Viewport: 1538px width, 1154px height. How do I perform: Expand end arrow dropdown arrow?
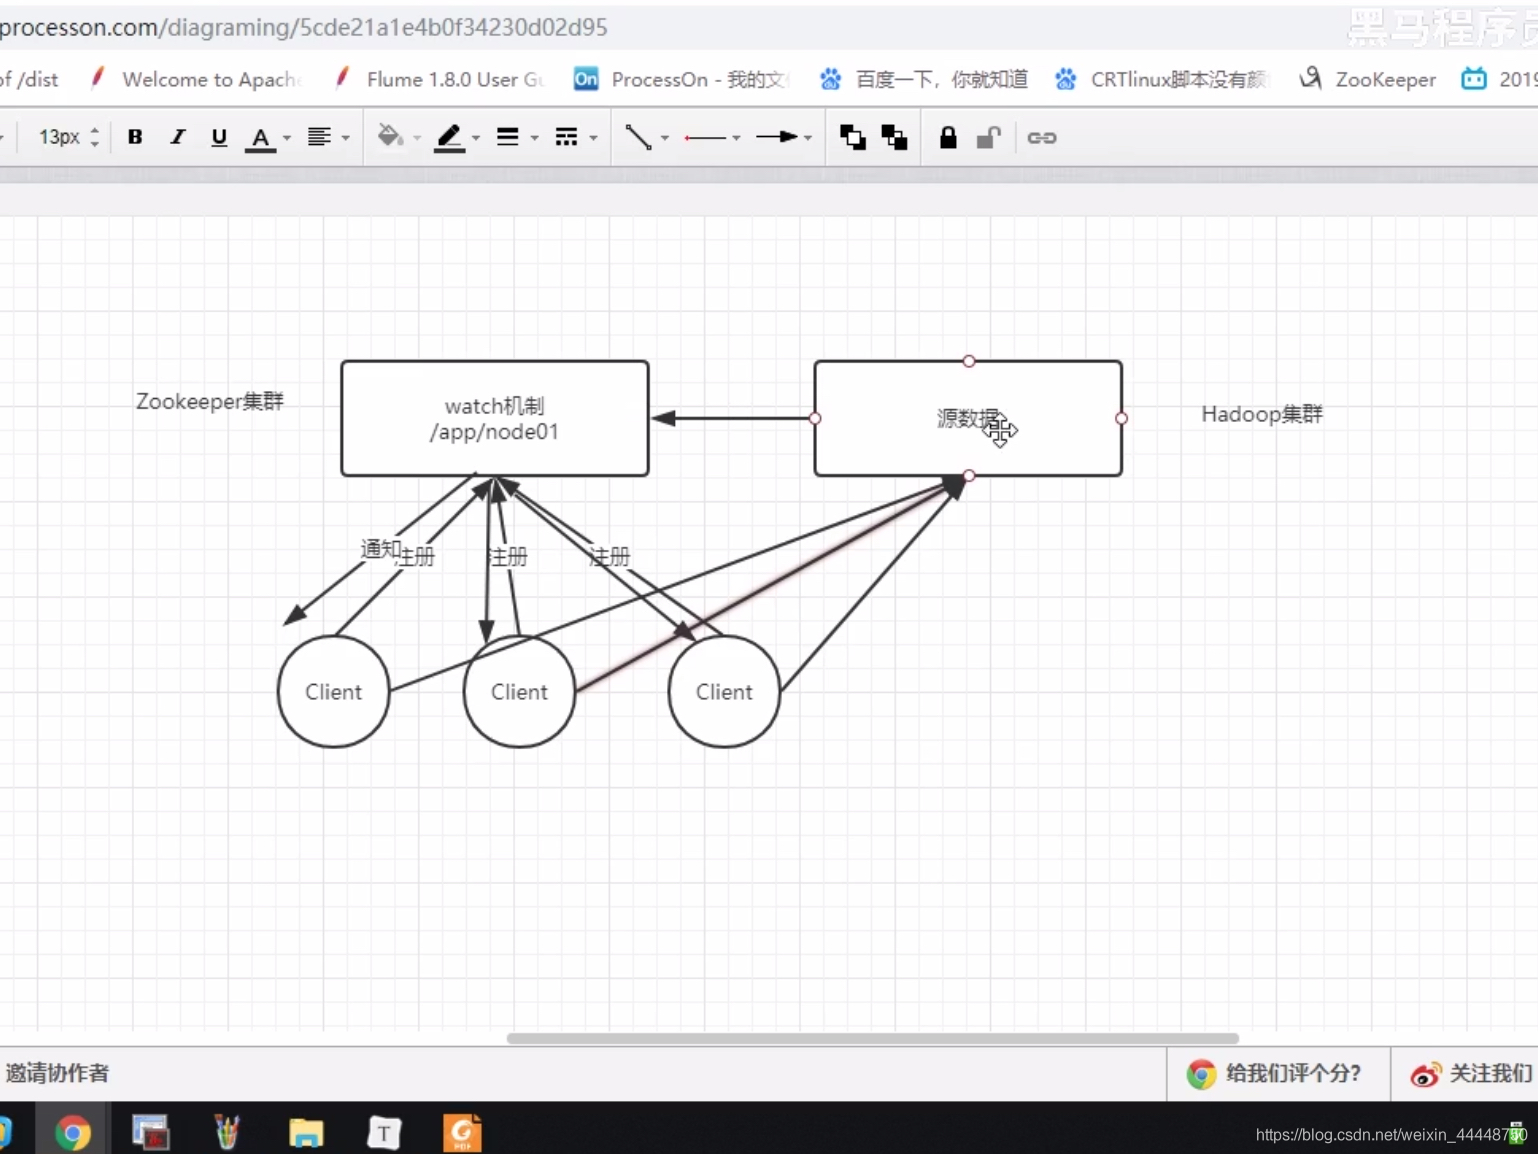tap(808, 138)
